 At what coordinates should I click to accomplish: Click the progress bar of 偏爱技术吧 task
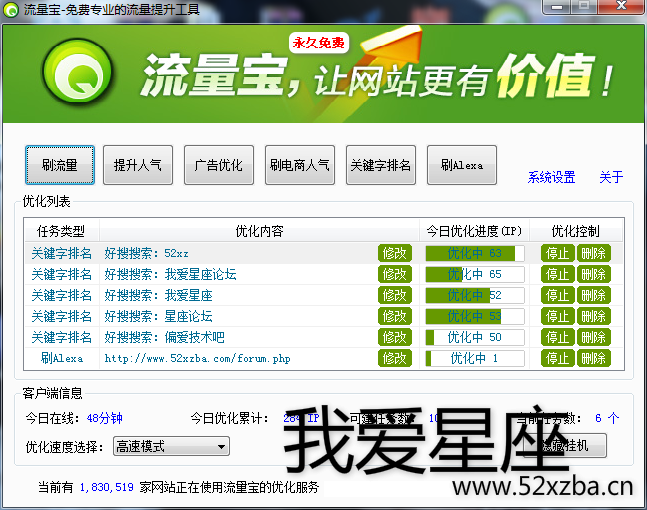tap(475, 337)
